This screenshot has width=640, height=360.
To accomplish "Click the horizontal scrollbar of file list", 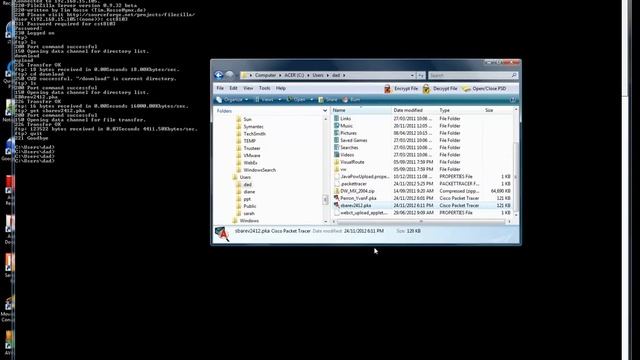I will click(421, 221).
